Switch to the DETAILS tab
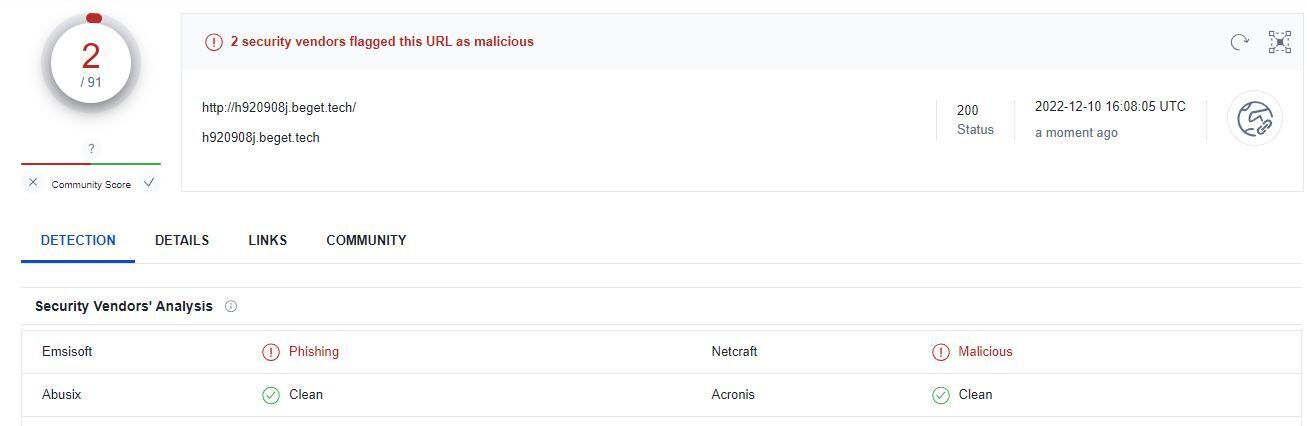This screenshot has height=426, width=1307. click(182, 241)
